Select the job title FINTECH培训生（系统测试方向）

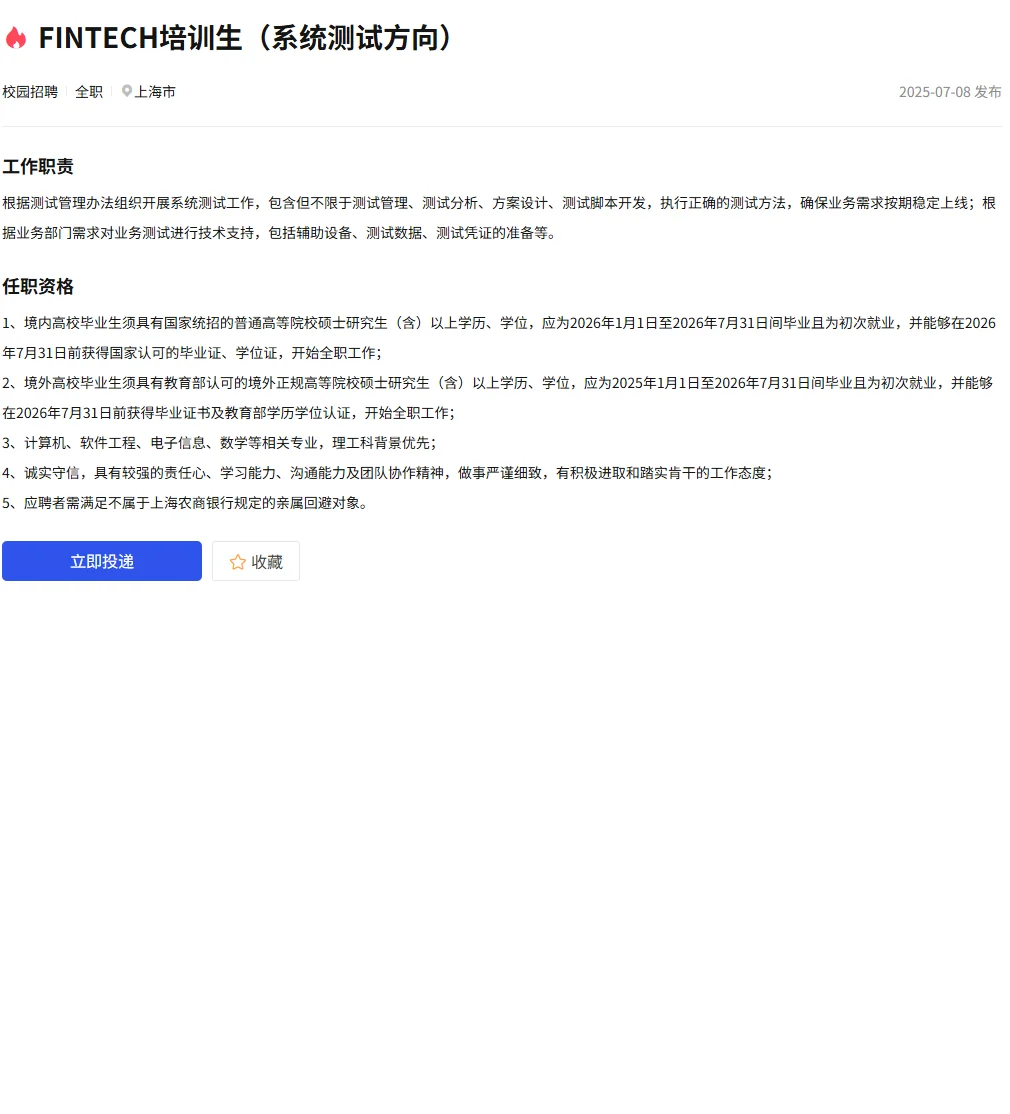[x=245, y=38]
